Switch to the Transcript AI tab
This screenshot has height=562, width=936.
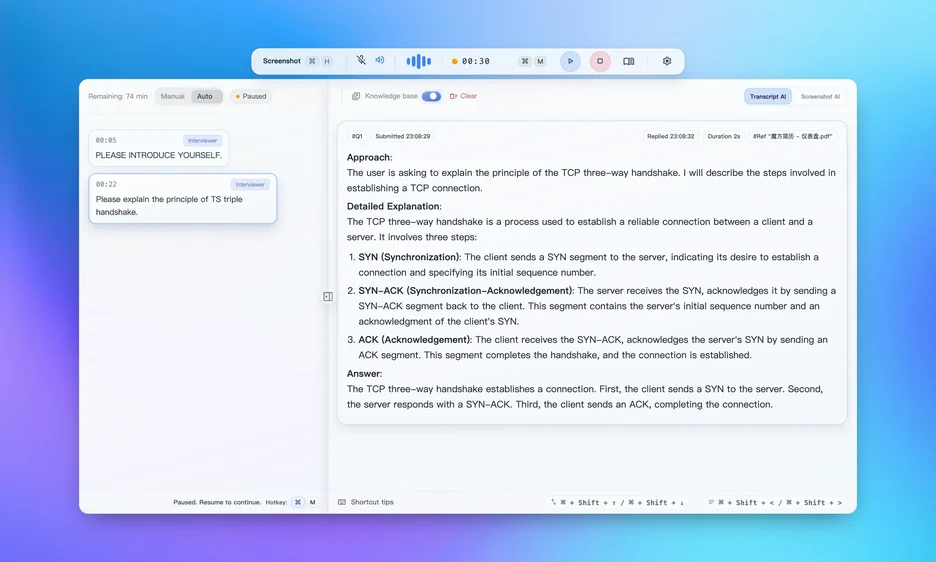click(x=768, y=97)
